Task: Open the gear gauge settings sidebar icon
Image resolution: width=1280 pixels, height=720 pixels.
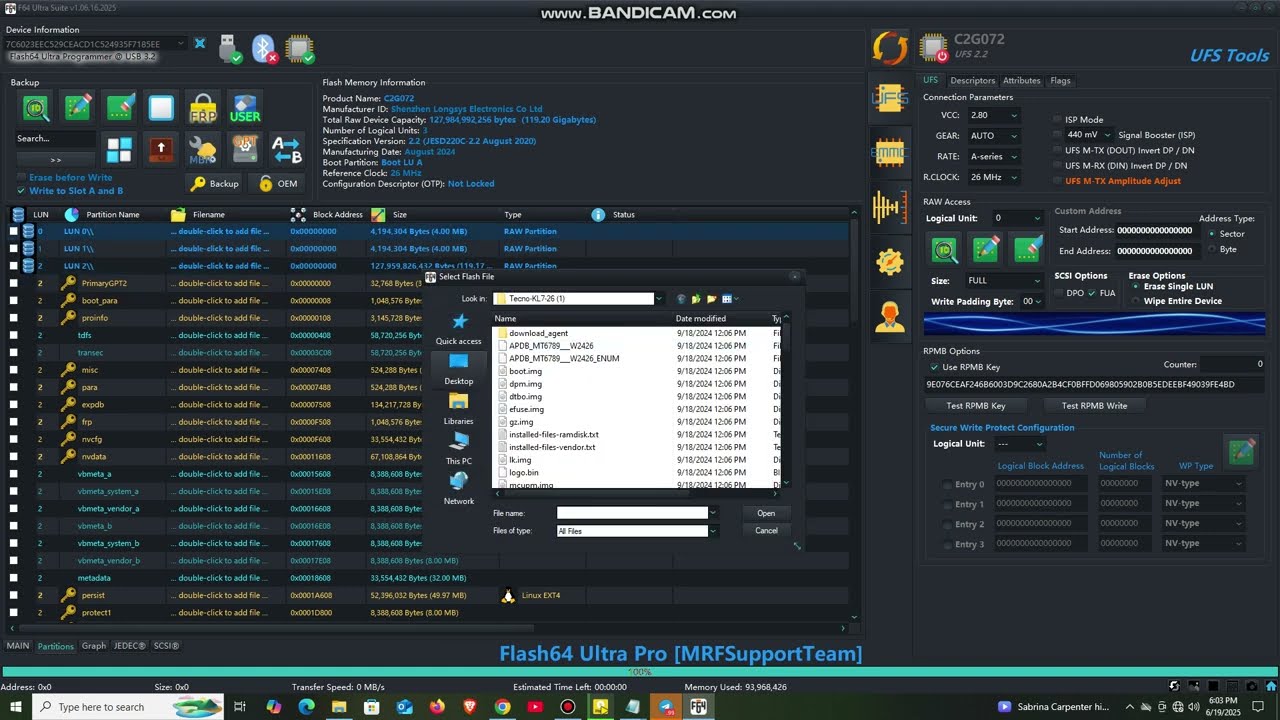Action: click(889, 262)
